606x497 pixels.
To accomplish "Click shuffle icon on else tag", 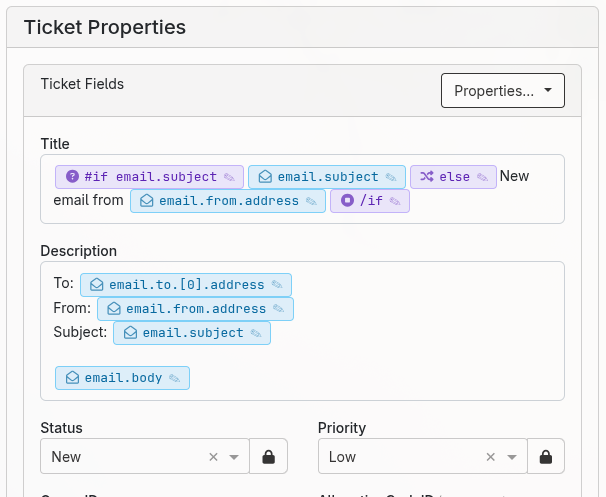I will (x=426, y=177).
